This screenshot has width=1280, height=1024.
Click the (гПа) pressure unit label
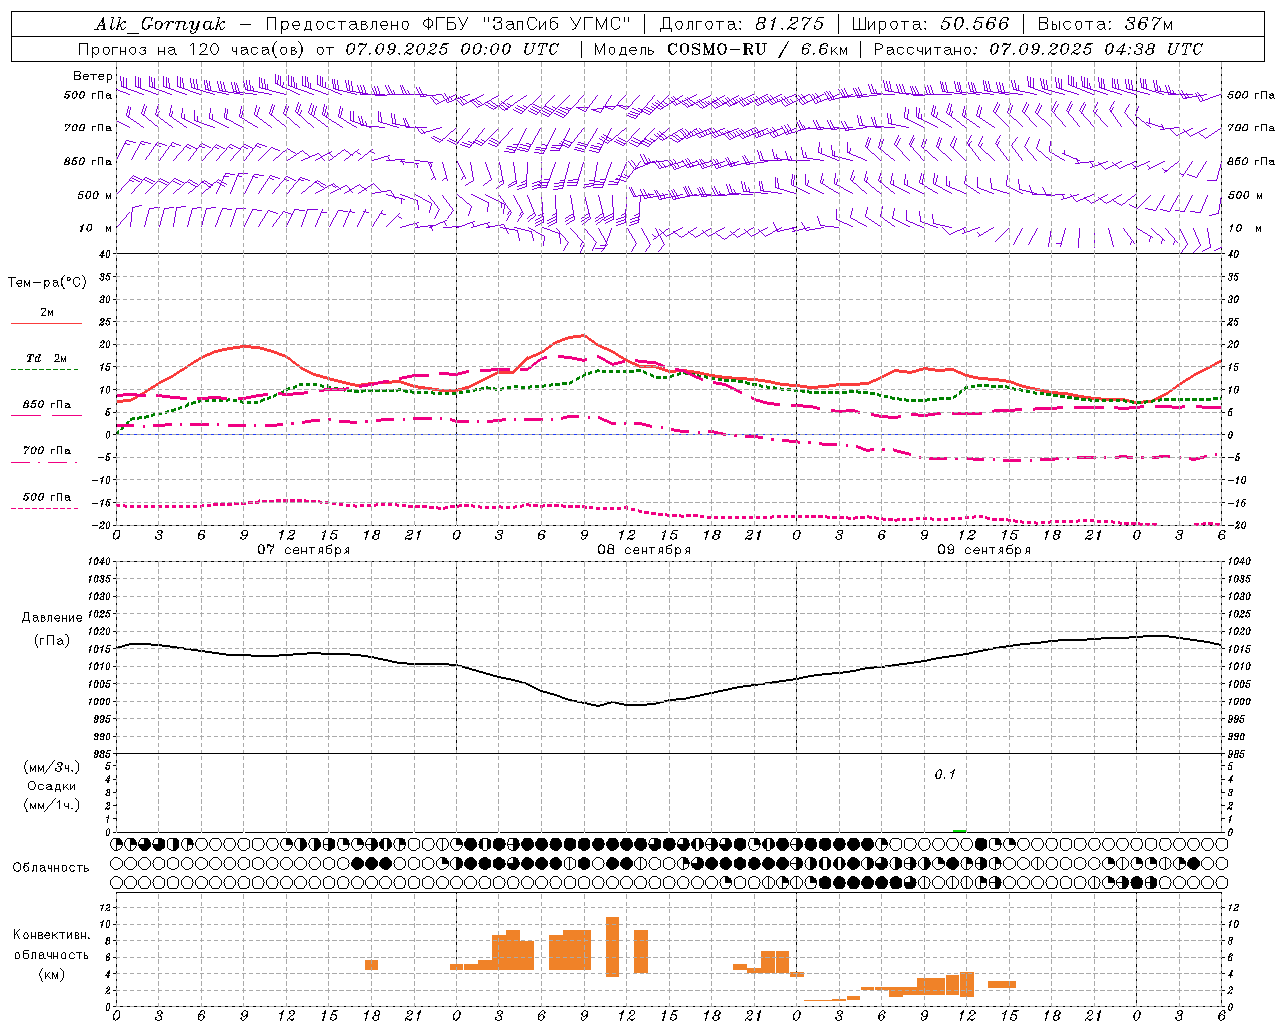click(52, 641)
